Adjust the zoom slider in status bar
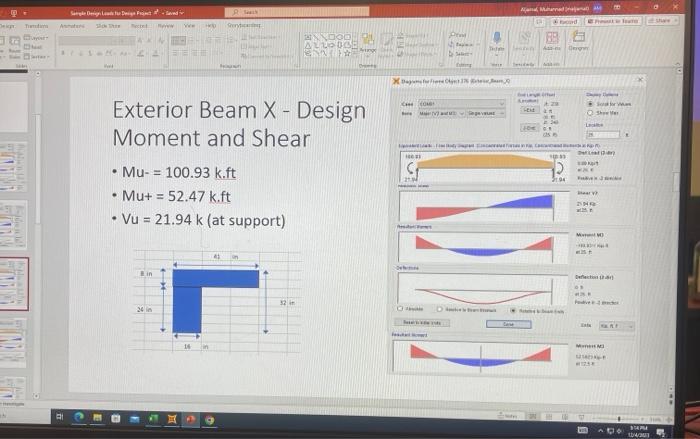700x439 pixels. tap(619, 419)
